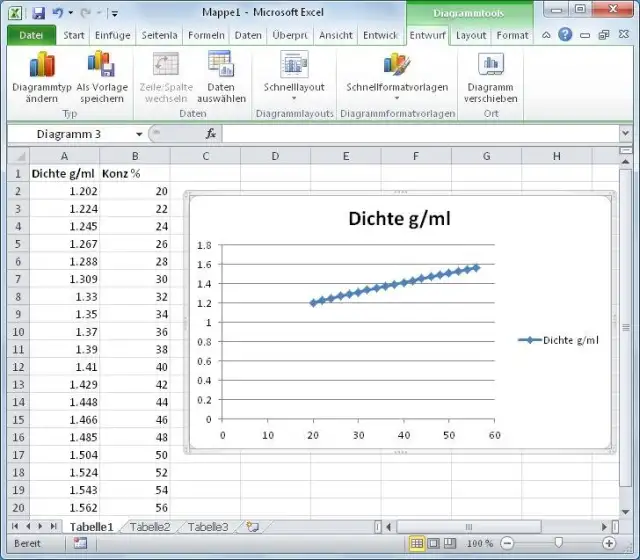Expand the Schnelllayout dropdown

(294, 98)
